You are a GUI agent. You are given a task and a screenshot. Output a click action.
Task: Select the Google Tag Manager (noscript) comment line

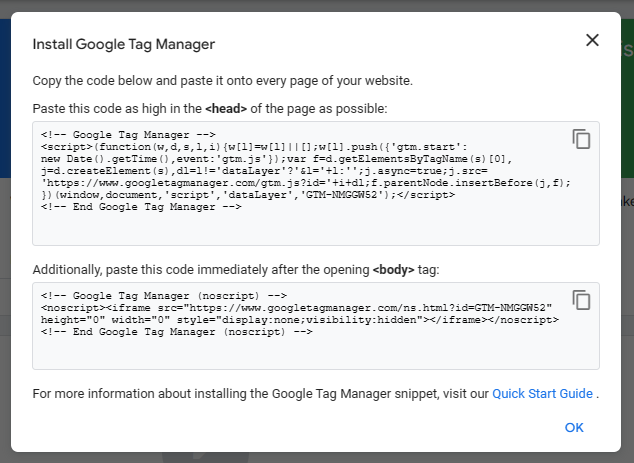[164, 295]
